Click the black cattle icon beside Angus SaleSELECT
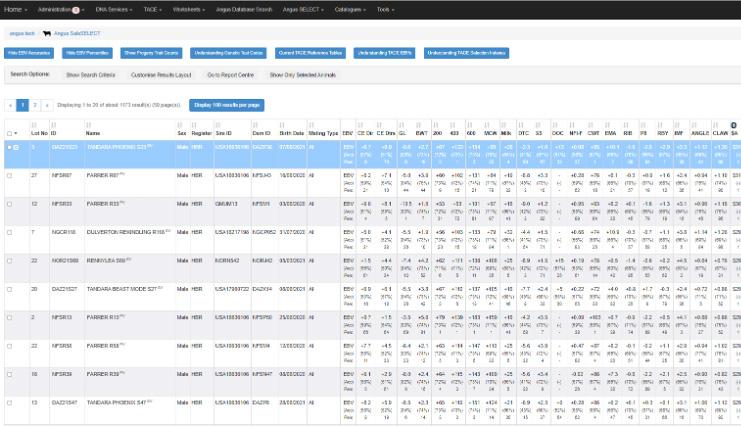The width and height of the screenshot is (741, 426). (x=47, y=34)
